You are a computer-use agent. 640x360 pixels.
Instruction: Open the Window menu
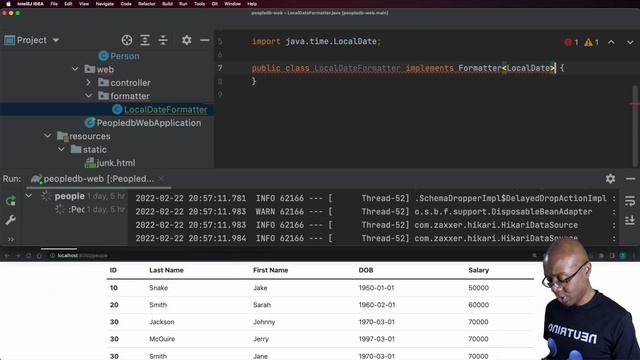232,4
